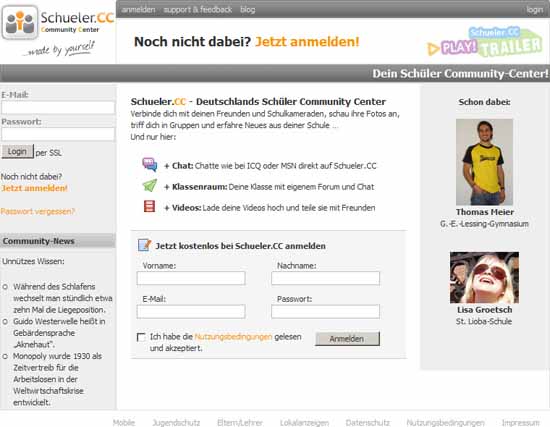Focus the sidebar Passwort login field
The height and width of the screenshot is (427, 550).
(x=58, y=134)
